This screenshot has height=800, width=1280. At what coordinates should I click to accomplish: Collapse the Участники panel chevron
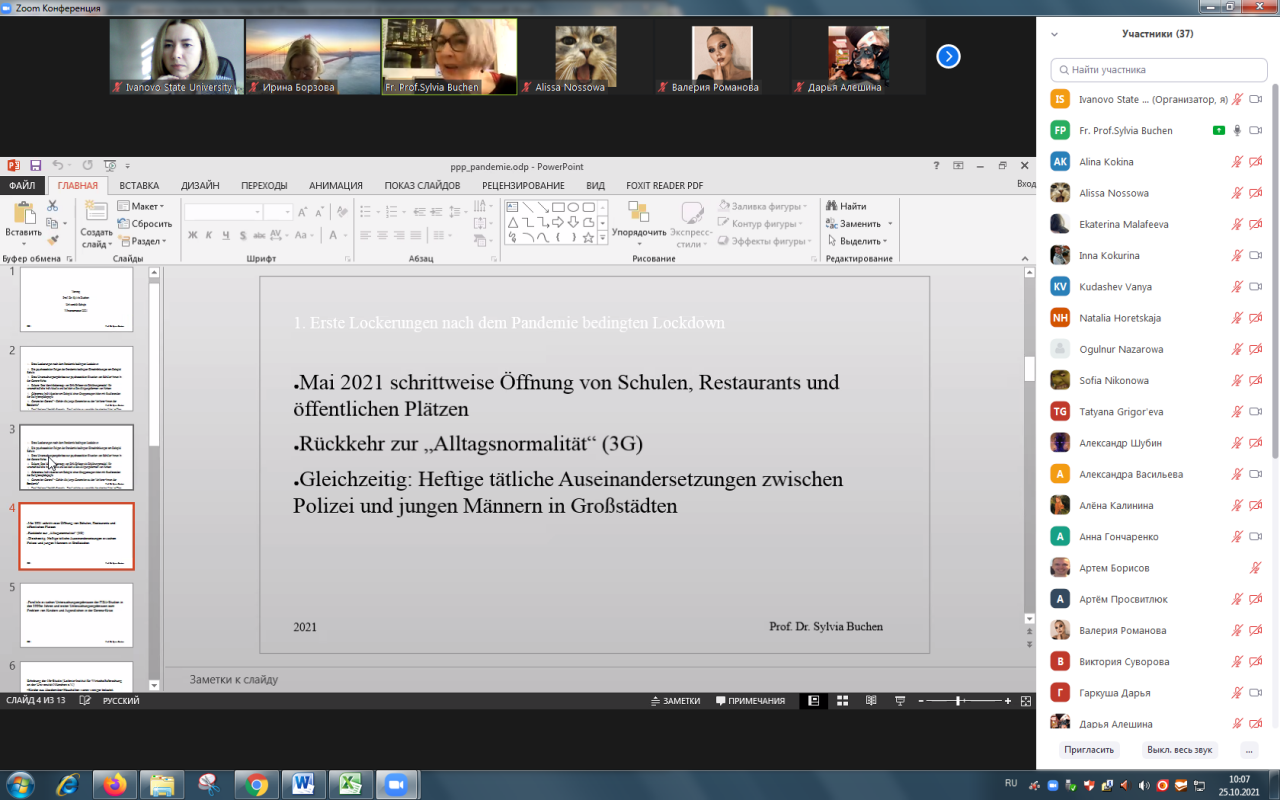pyautogui.click(x=1054, y=33)
